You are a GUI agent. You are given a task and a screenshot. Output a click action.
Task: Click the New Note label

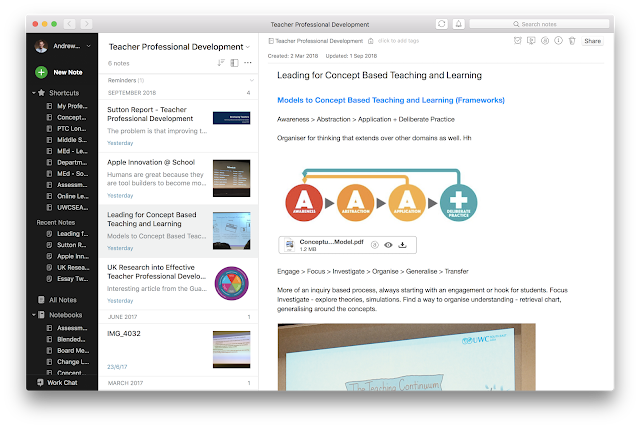[68, 72]
